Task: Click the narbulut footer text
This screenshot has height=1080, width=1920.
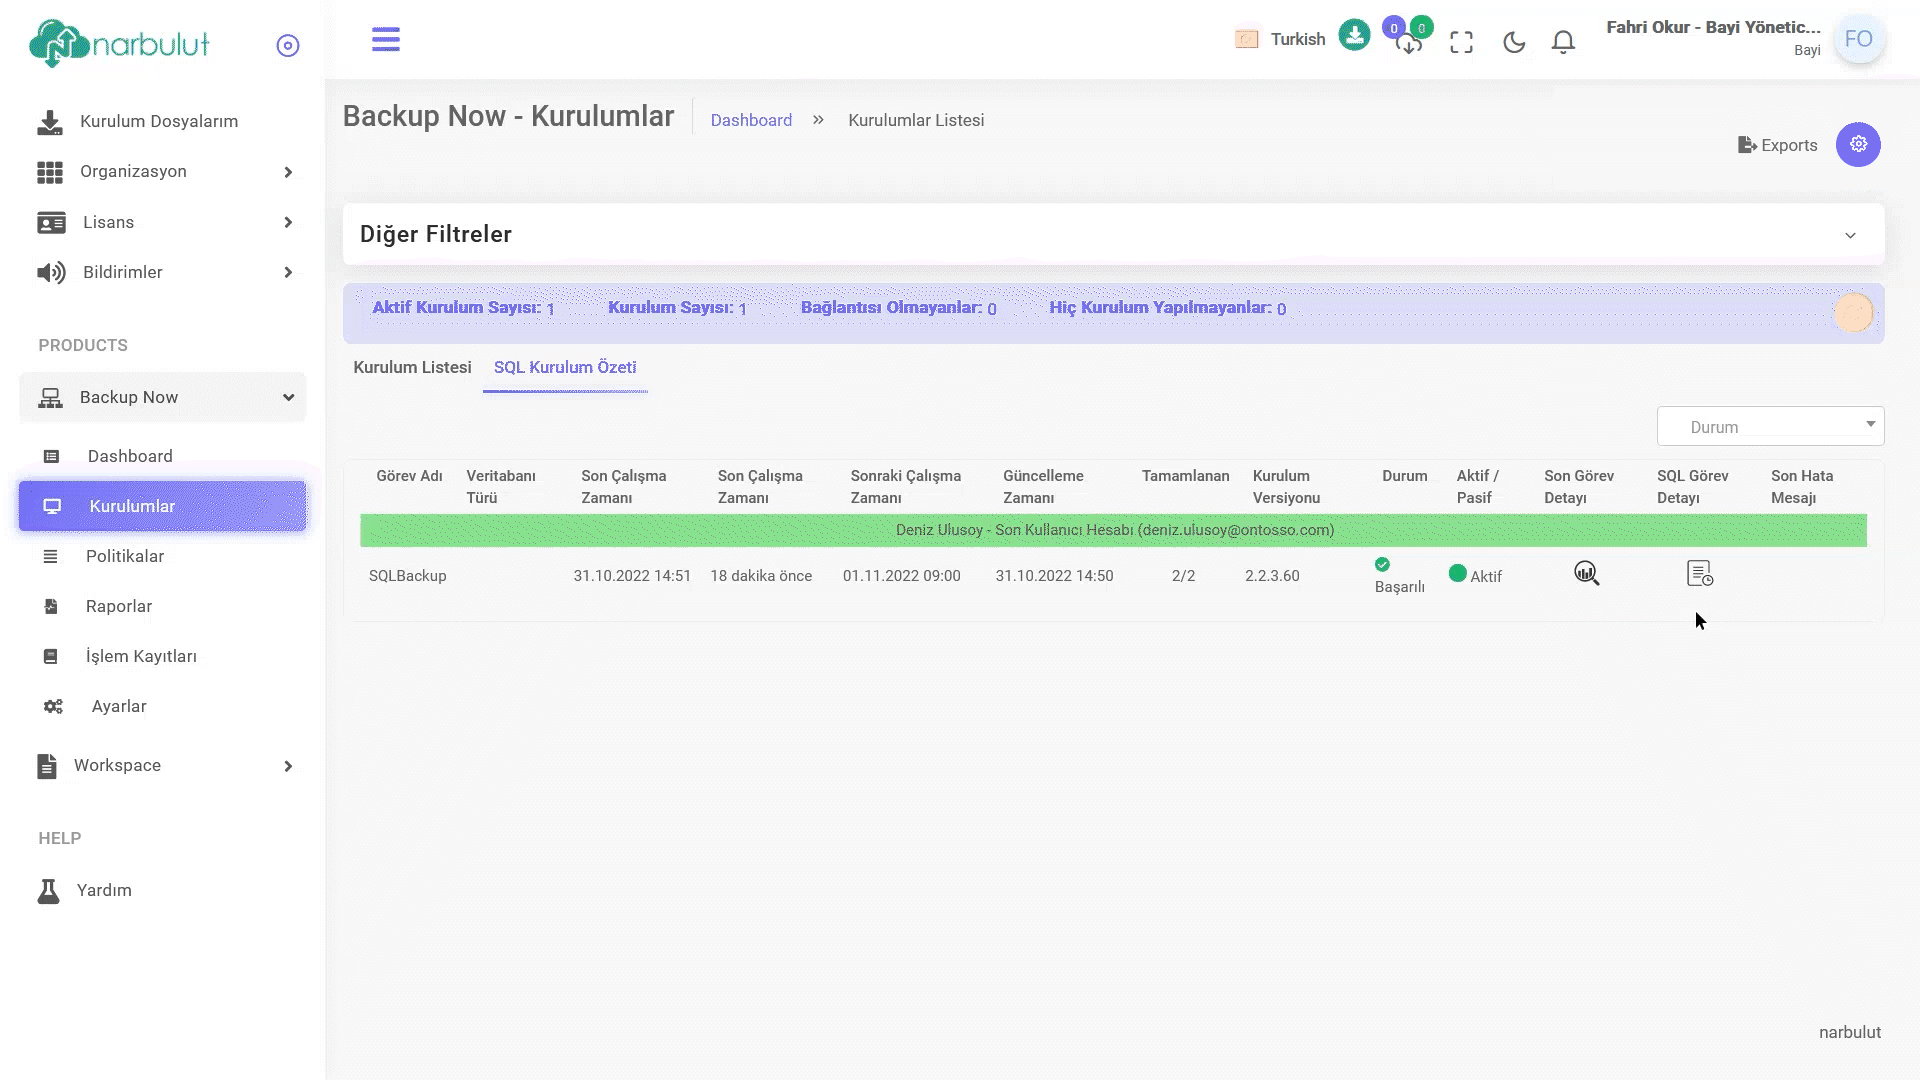Action: coord(1850,1032)
